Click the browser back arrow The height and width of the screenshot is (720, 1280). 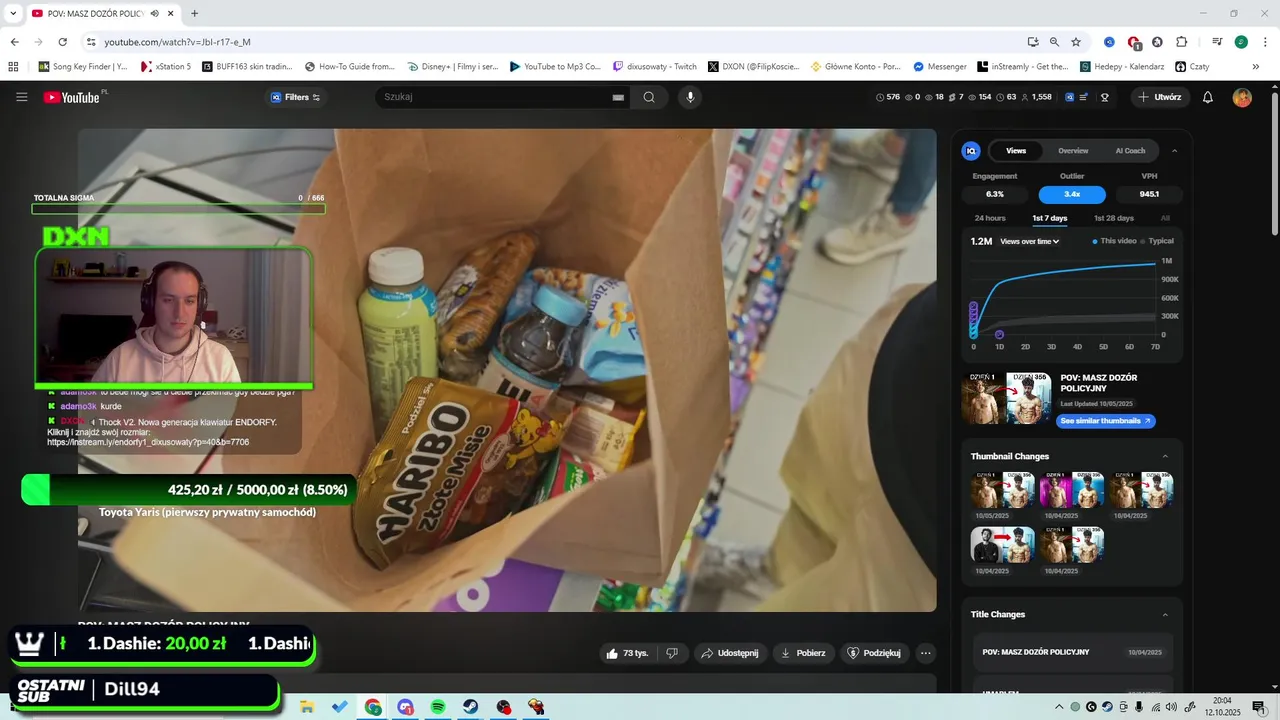click(x=14, y=42)
